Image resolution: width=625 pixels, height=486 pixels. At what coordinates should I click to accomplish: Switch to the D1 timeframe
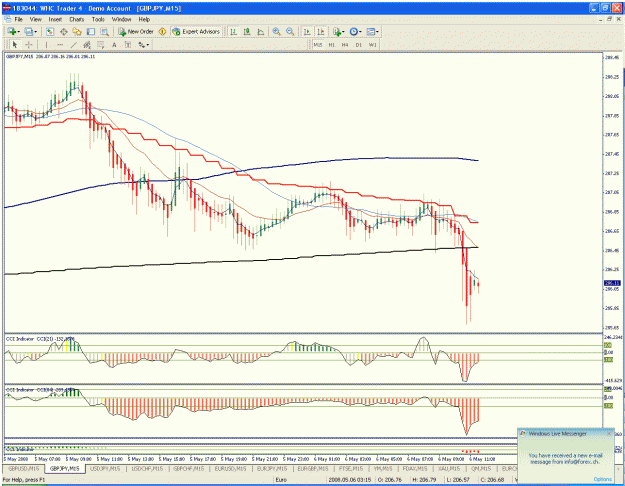click(x=359, y=45)
